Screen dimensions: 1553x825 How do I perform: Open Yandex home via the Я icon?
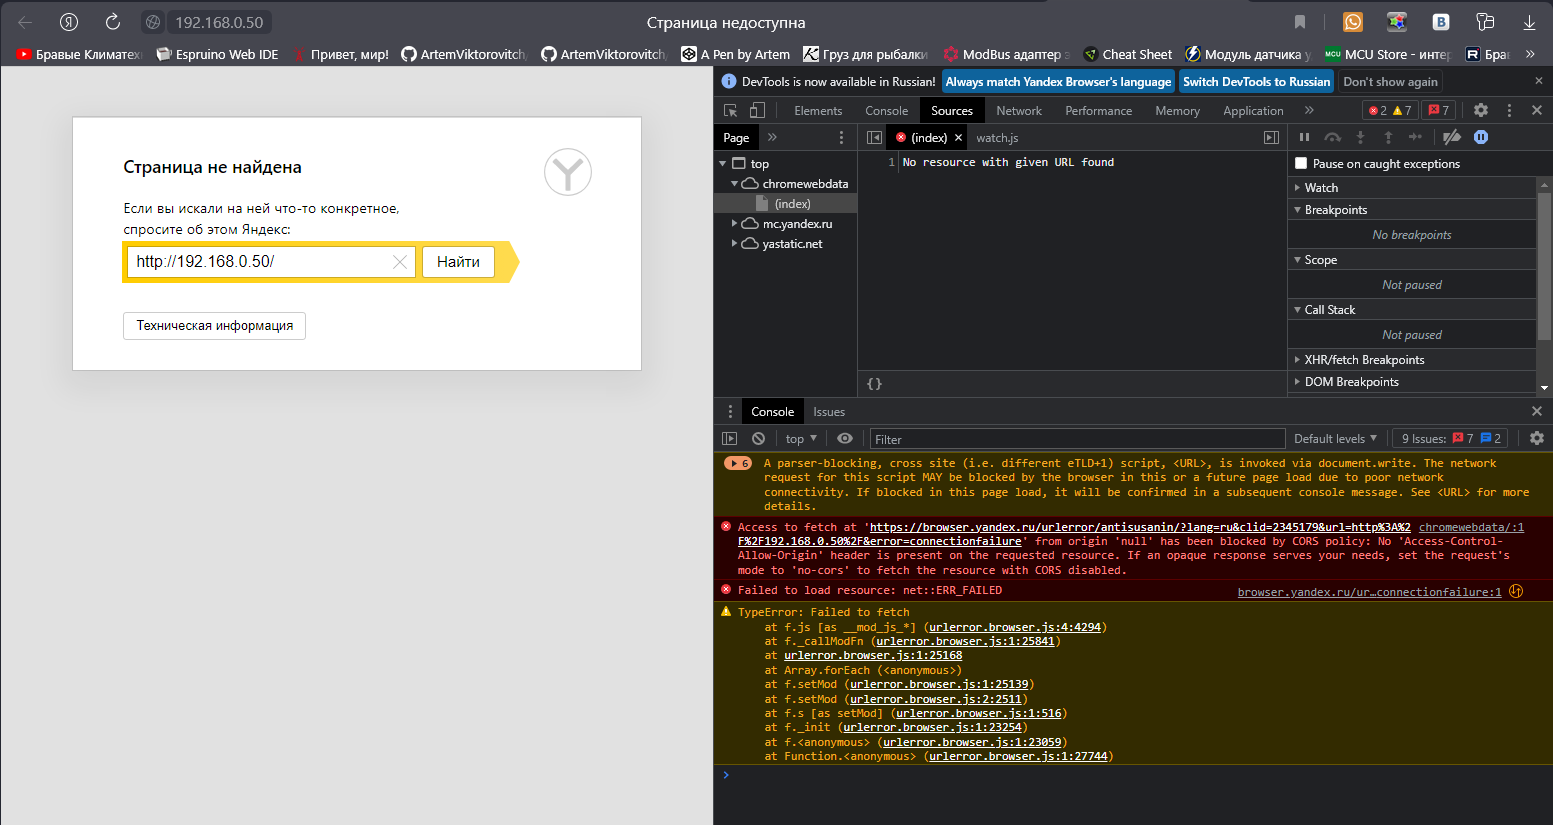point(69,22)
